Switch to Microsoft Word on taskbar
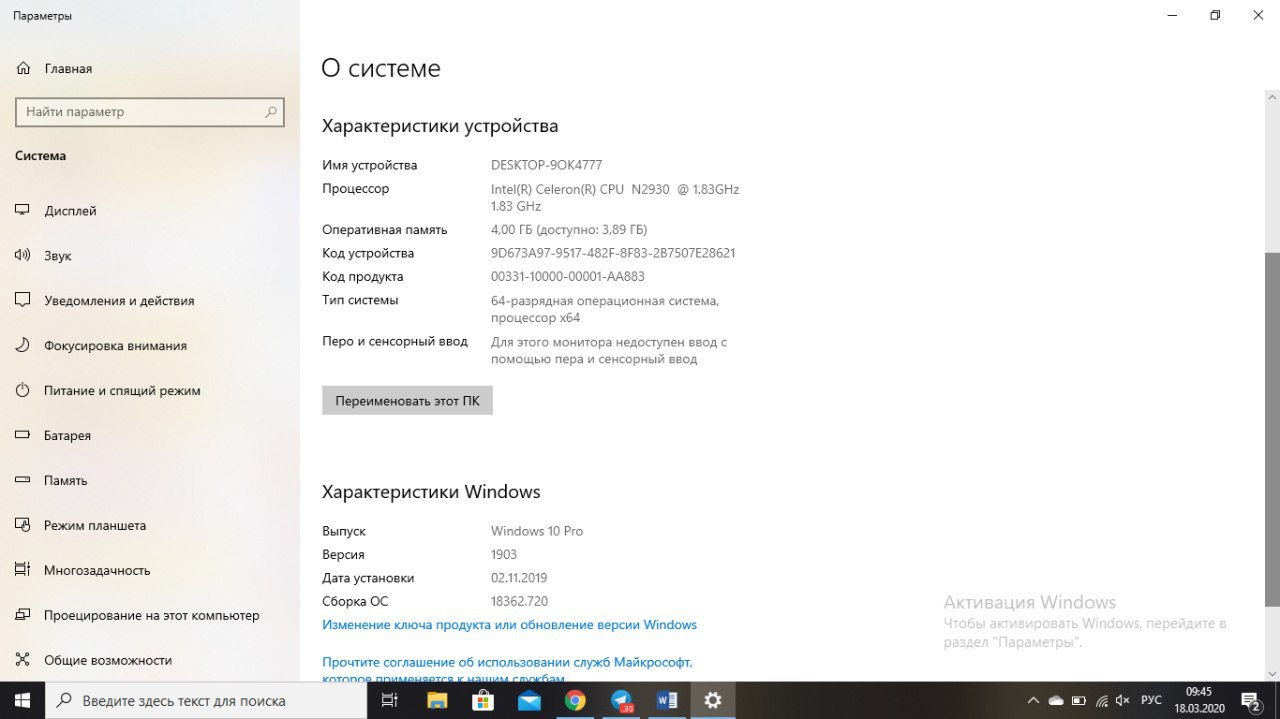This screenshot has width=1280, height=719. (x=667, y=700)
